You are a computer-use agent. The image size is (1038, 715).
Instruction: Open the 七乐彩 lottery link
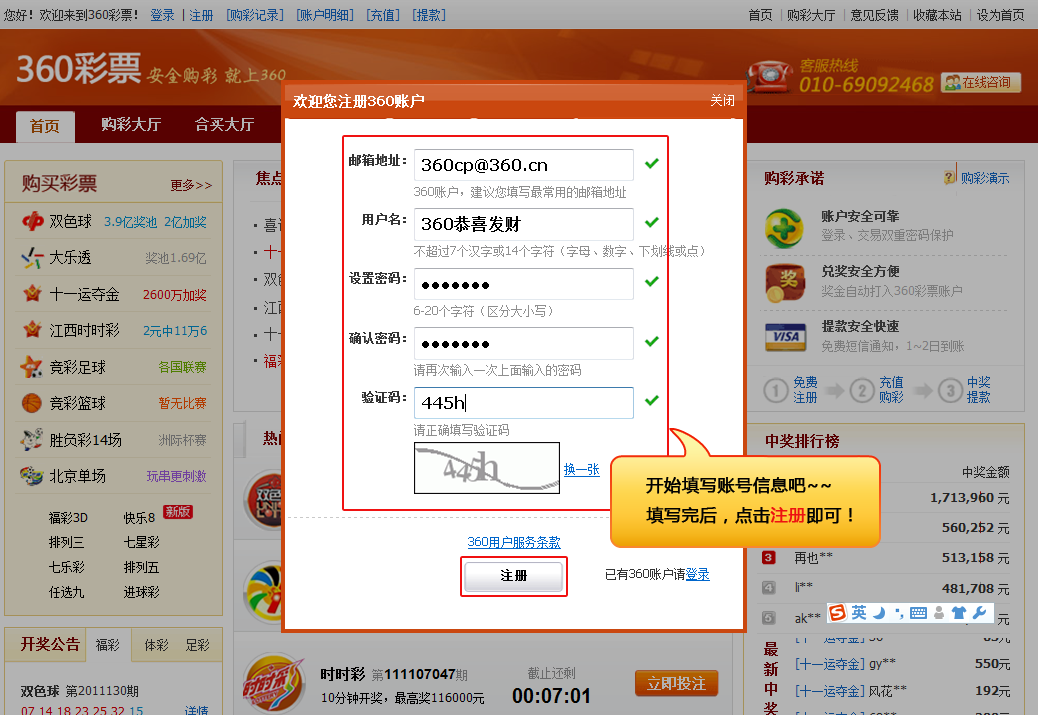click(x=66, y=567)
